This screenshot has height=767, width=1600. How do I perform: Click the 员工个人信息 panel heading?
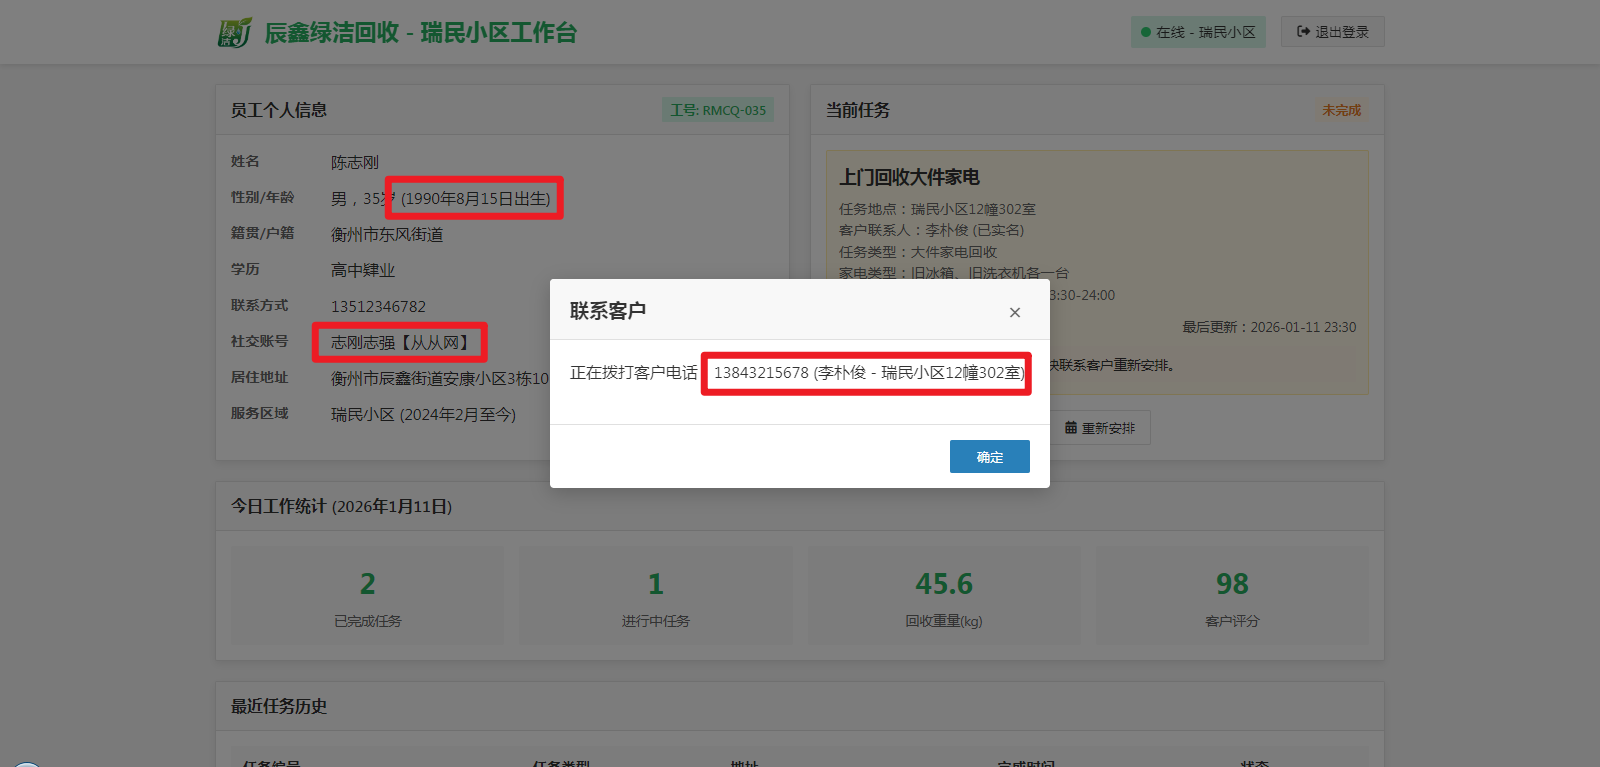[279, 110]
